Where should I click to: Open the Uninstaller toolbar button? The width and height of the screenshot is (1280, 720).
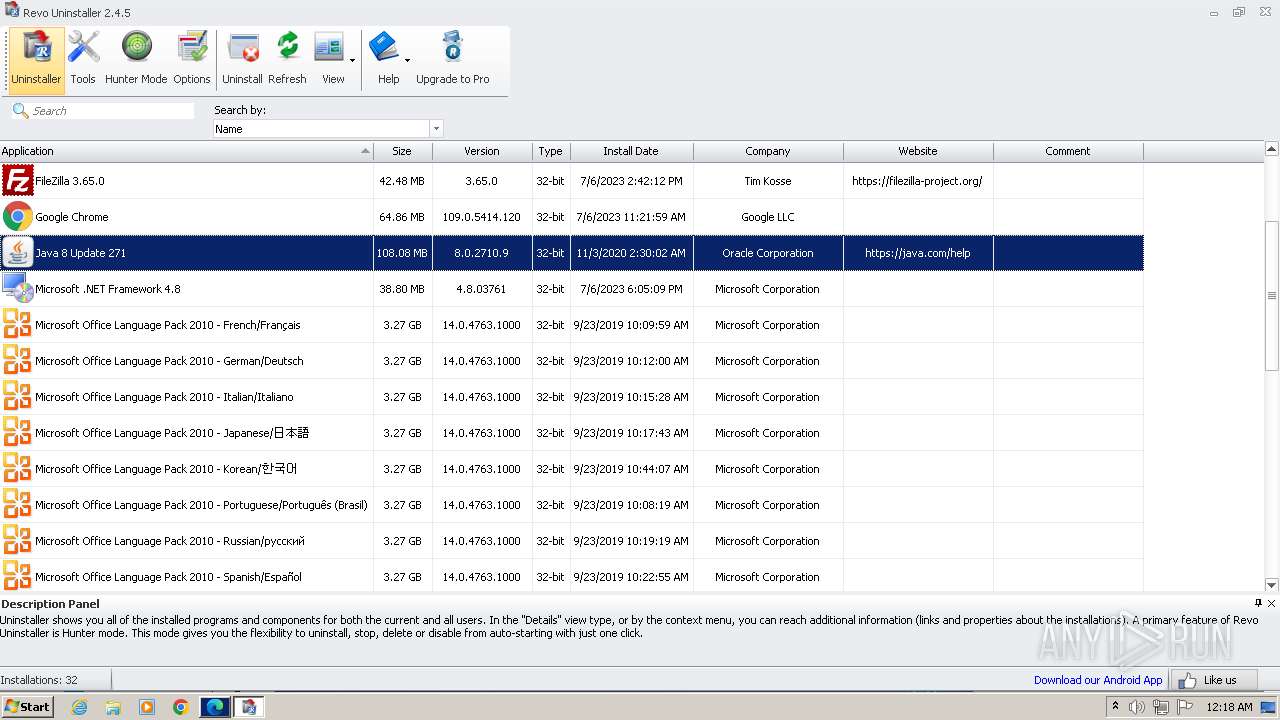point(36,59)
